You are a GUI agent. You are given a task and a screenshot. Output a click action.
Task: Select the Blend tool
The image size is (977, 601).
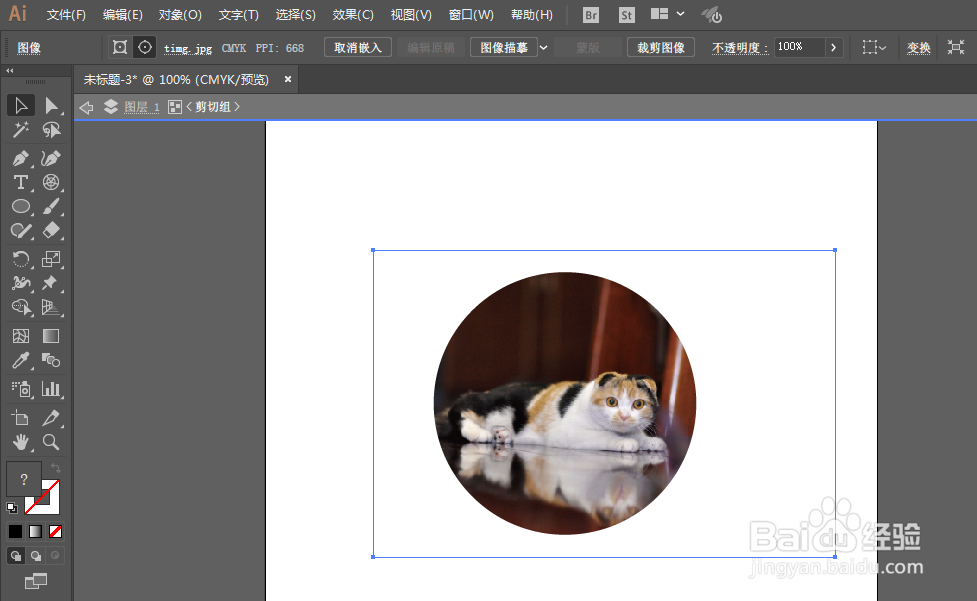51,361
